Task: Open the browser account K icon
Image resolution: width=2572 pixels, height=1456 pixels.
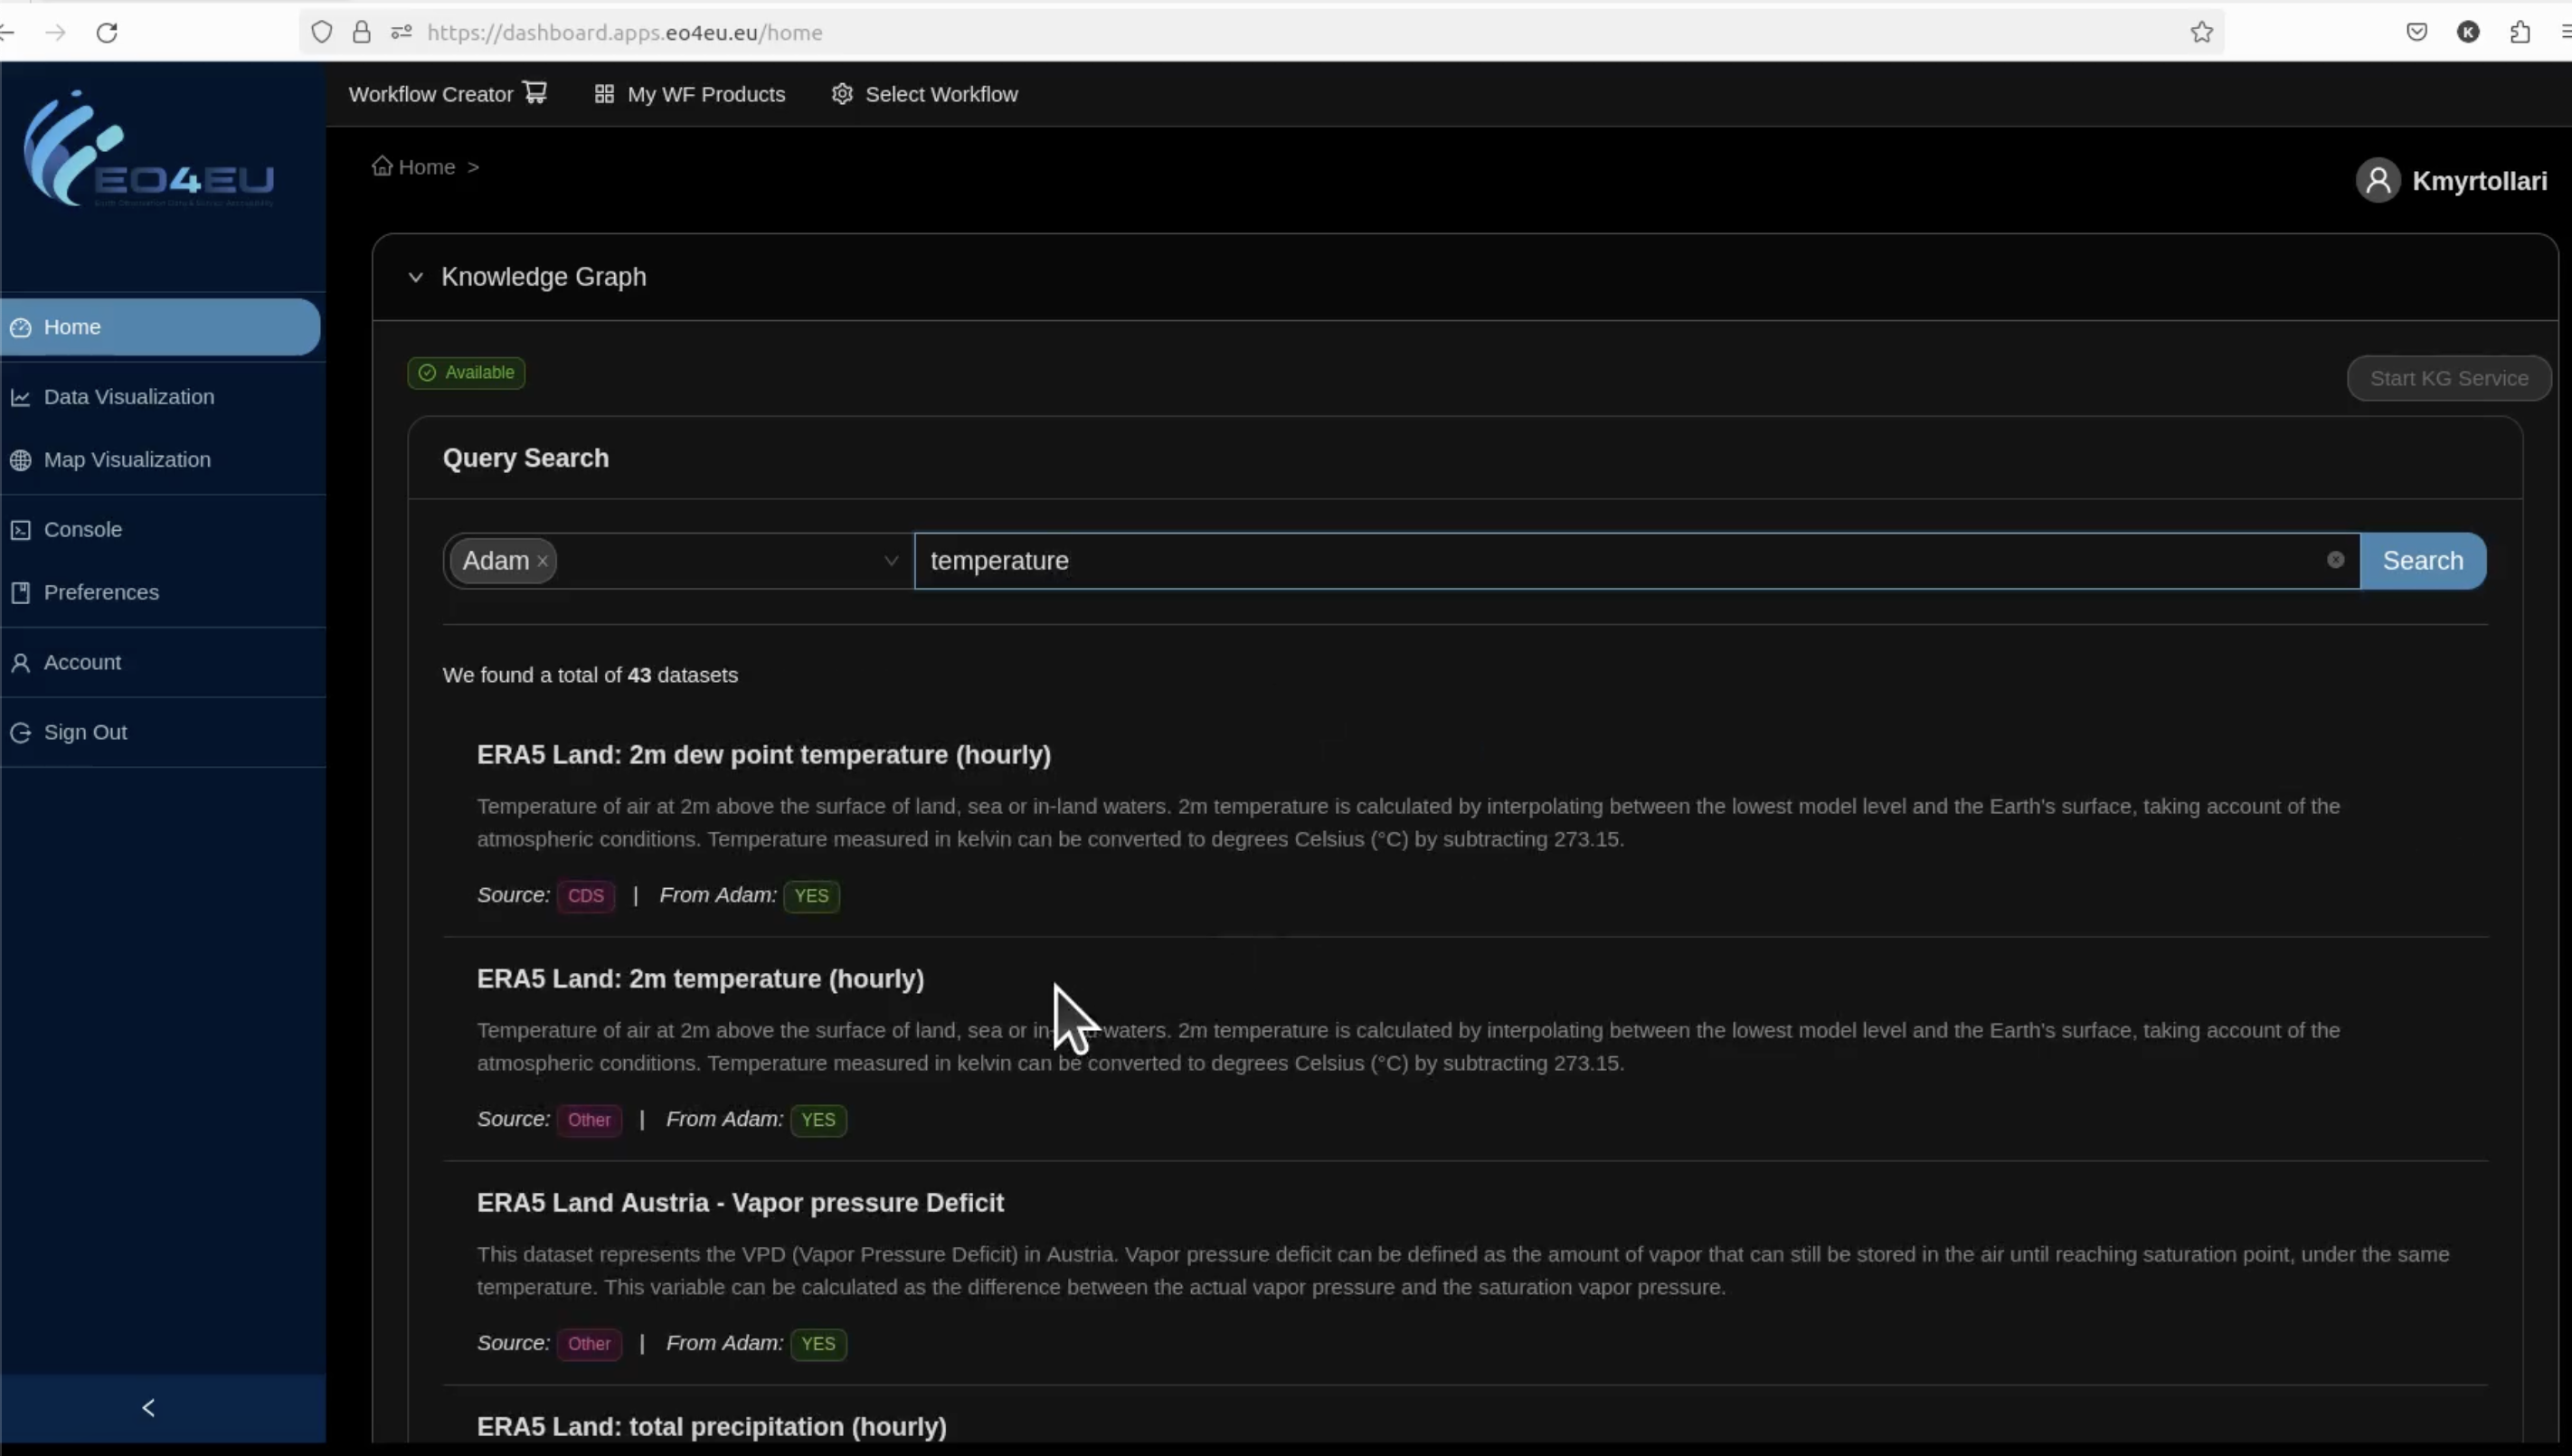Action: click(2468, 33)
